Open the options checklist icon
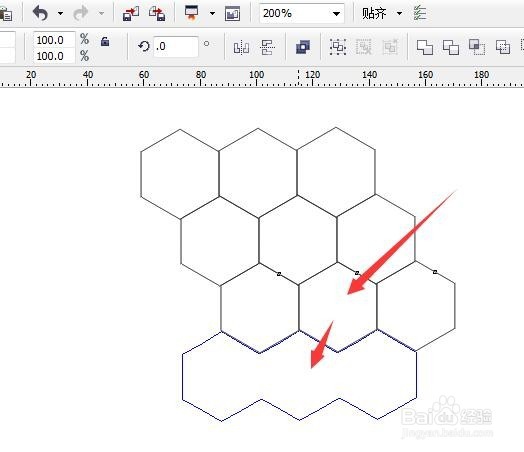 click(420, 13)
